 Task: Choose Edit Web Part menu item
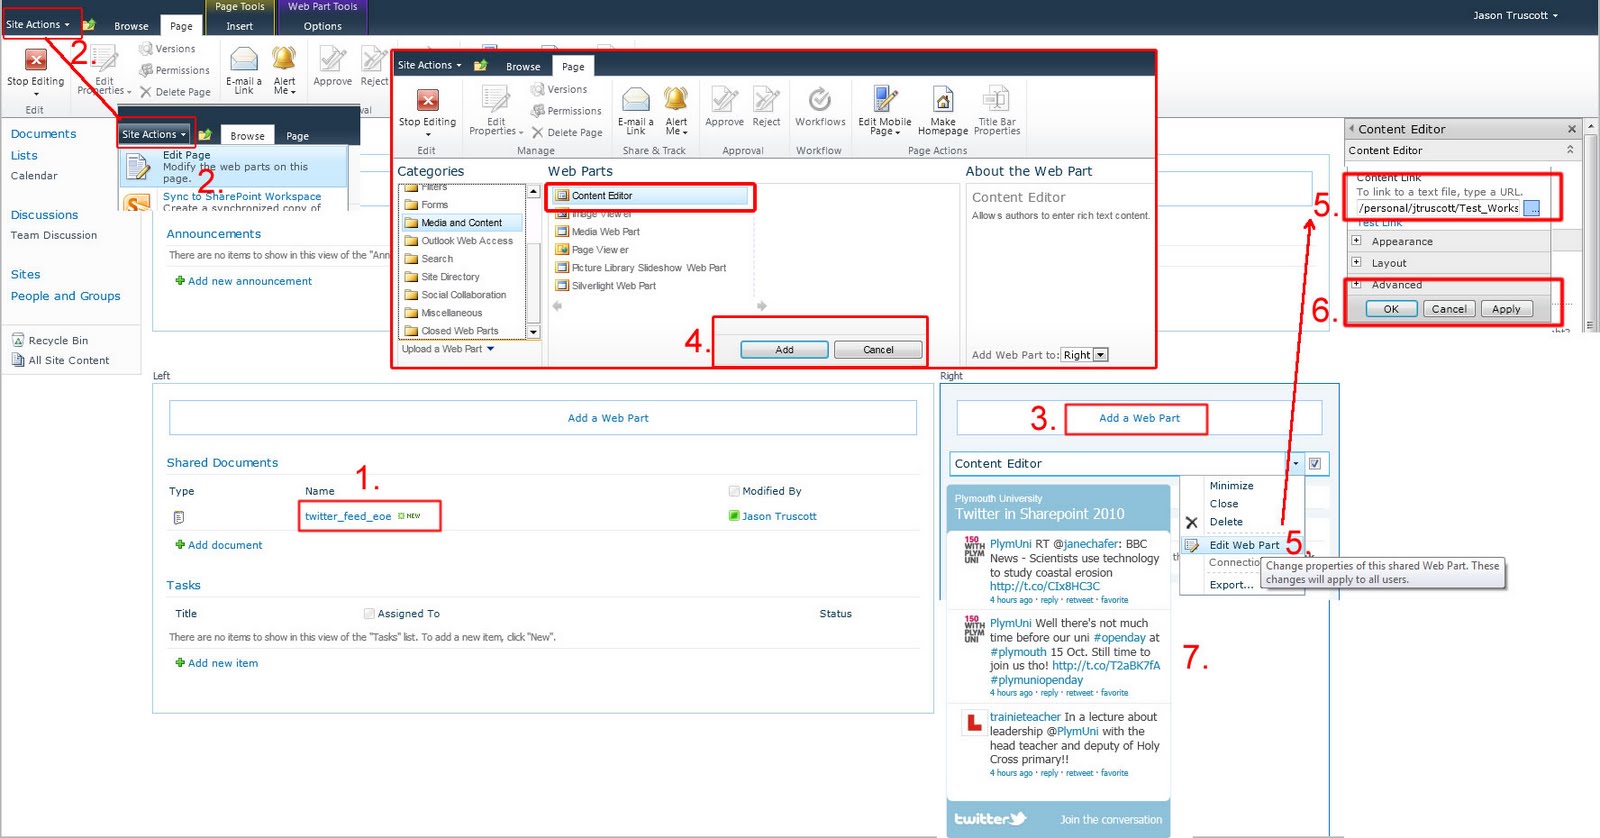[x=1242, y=545]
